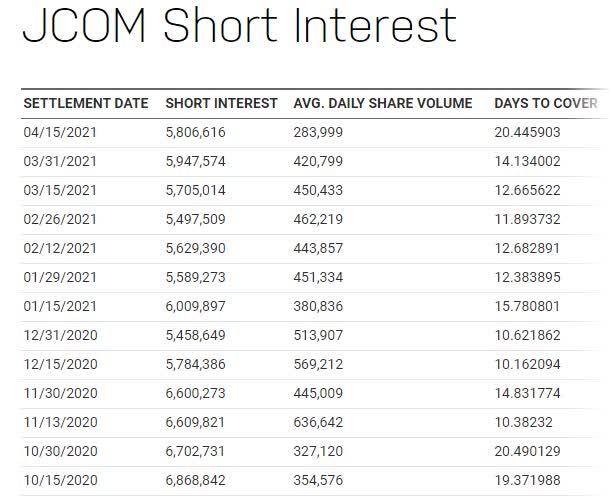
Task: Select the 636,642 volume cell
Action: 318,422
